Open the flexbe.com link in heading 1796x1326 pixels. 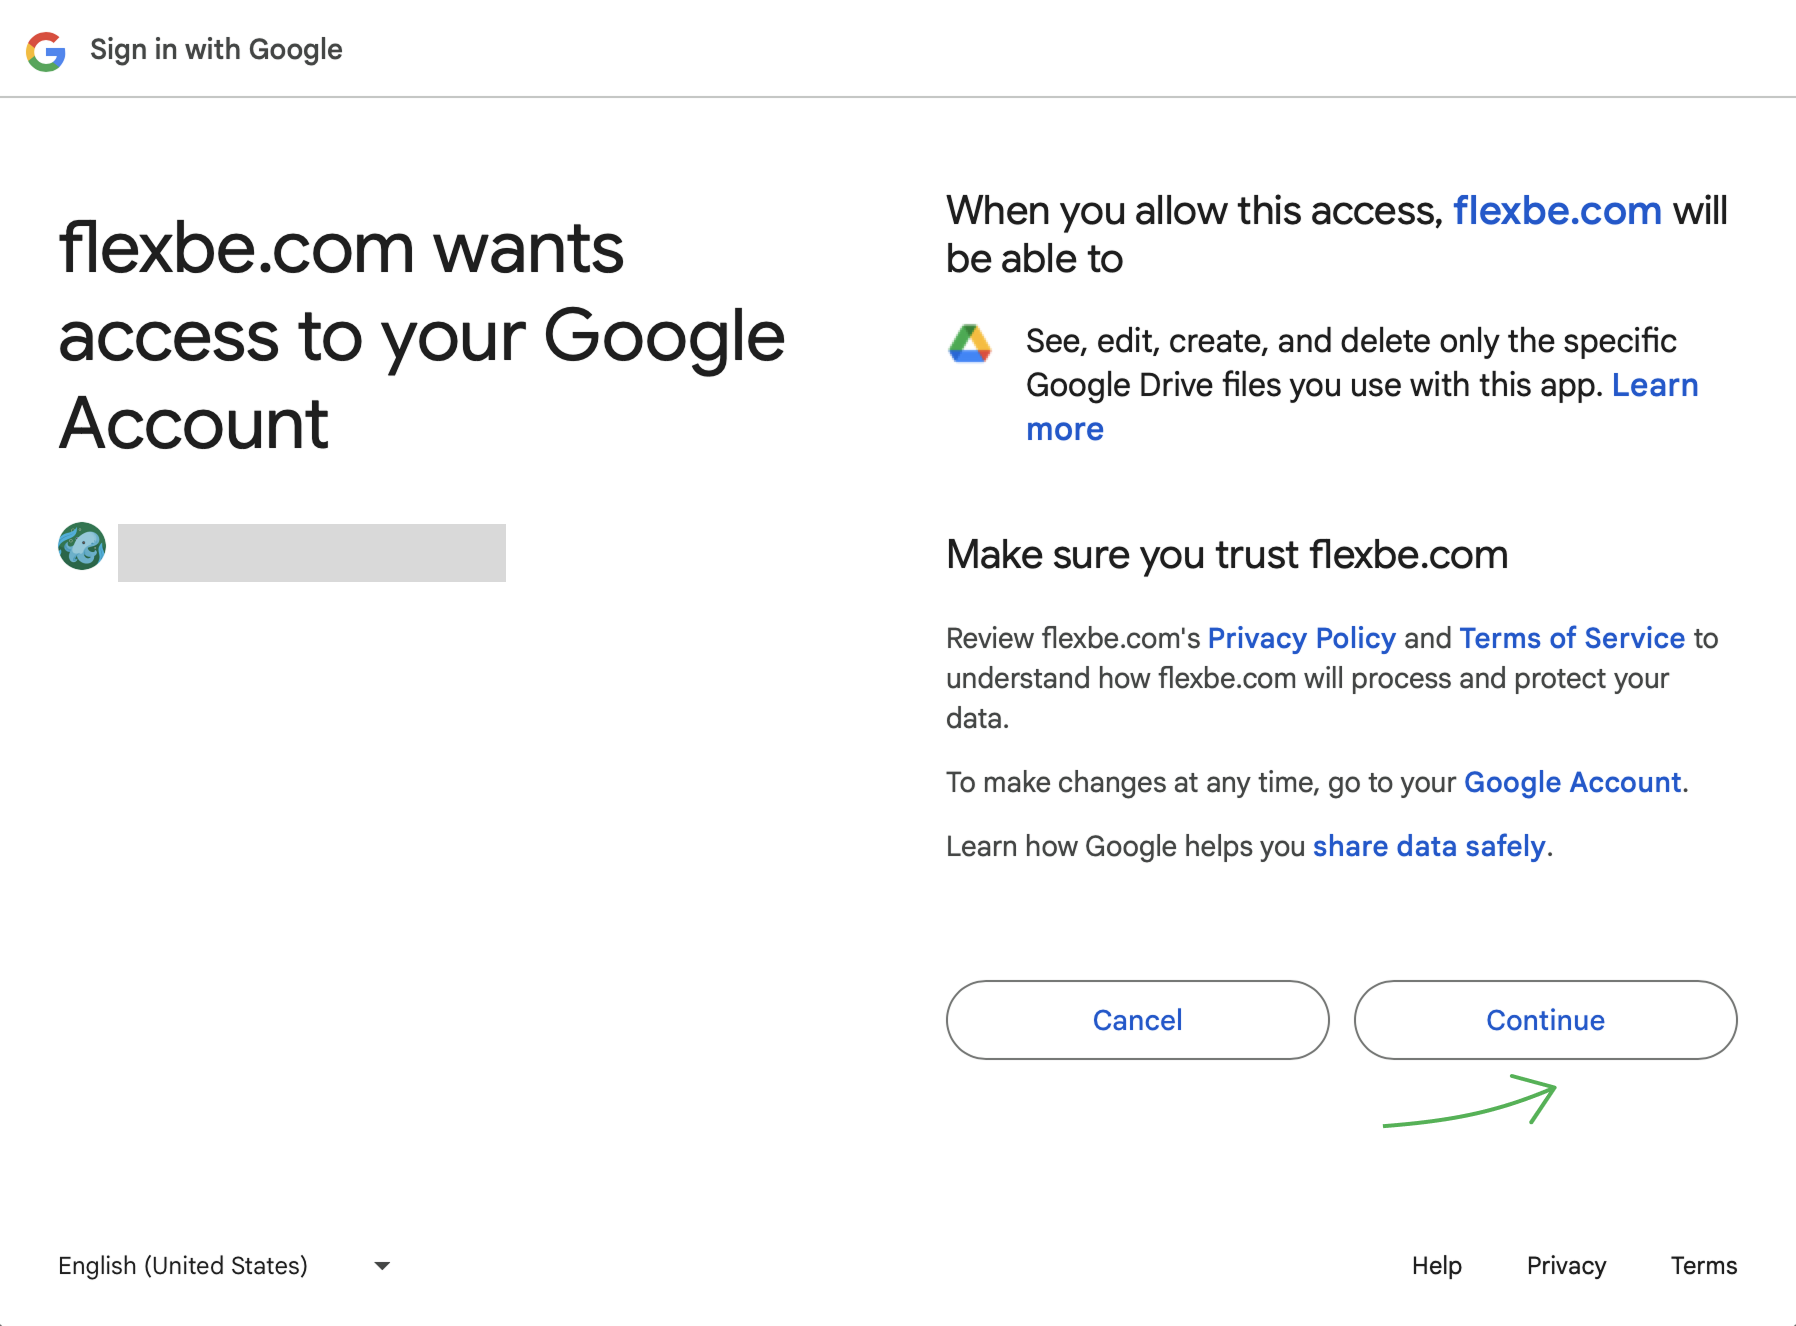tap(1557, 211)
